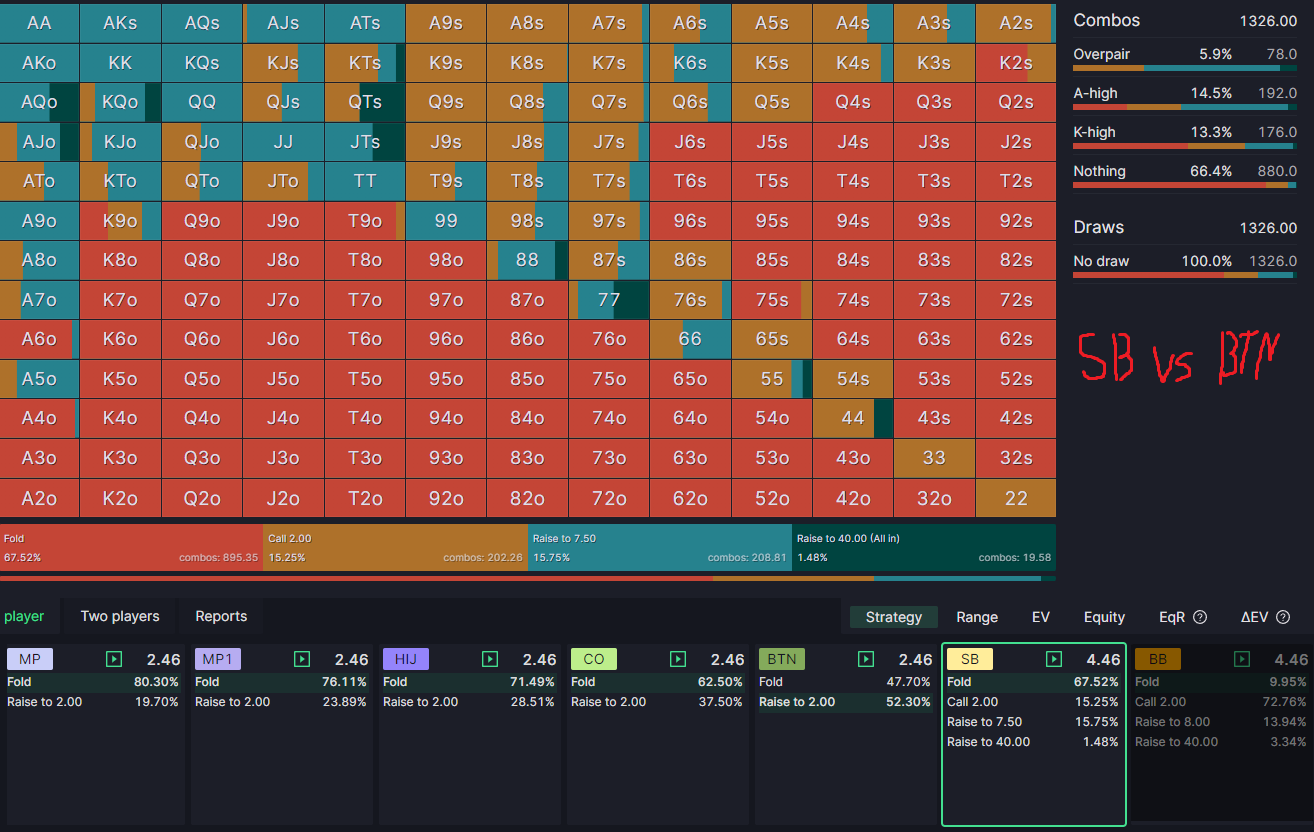Click the Overpair row in Combos panel
This screenshot has height=832, width=1314.
point(1185,57)
